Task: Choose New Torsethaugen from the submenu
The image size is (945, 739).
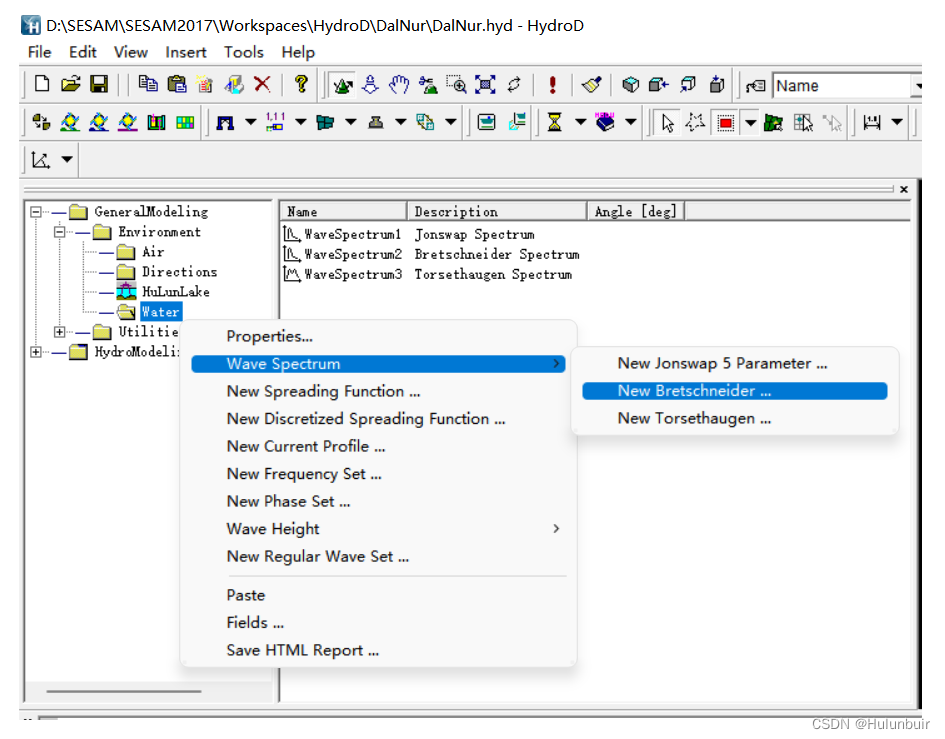Action: (735, 418)
